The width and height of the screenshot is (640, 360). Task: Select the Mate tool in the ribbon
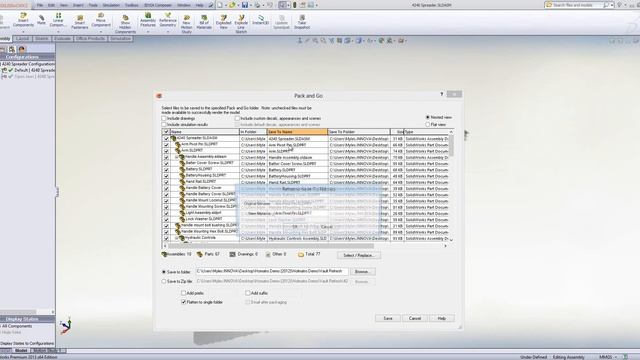tap(41, 19)
